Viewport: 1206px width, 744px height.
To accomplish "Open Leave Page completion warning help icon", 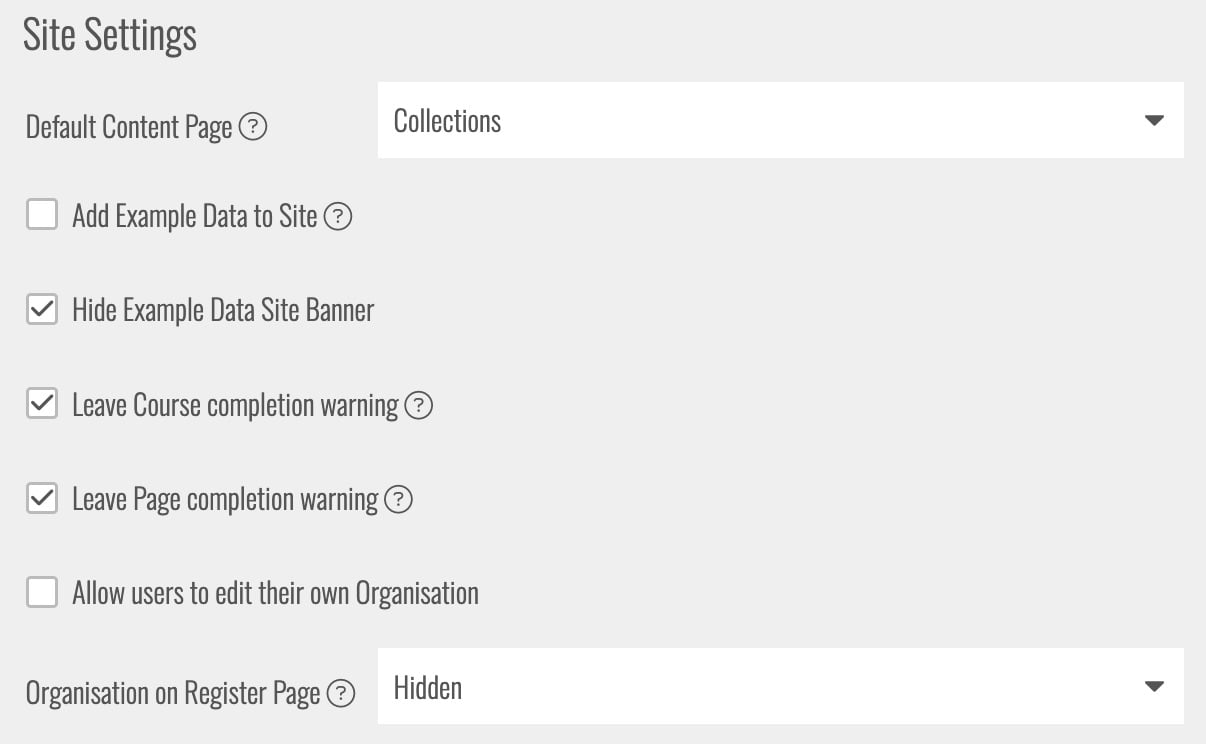I will pos(399,500).
